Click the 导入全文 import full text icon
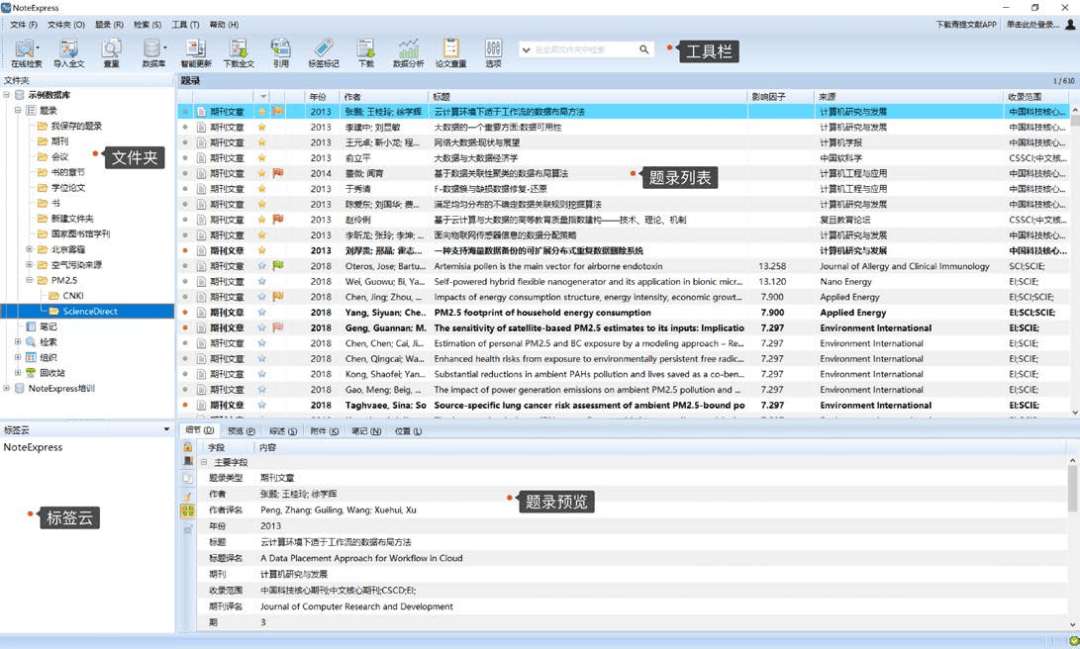 (68, 53)
